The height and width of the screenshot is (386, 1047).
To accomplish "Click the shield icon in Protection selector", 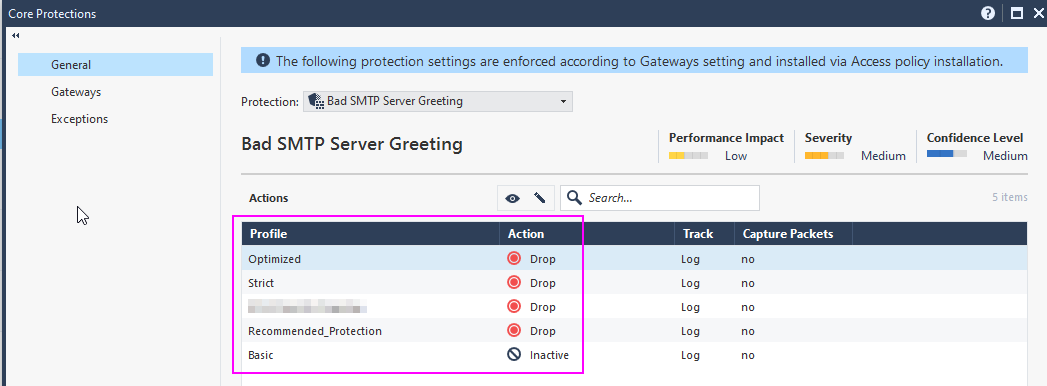I will tap(316, 102).
